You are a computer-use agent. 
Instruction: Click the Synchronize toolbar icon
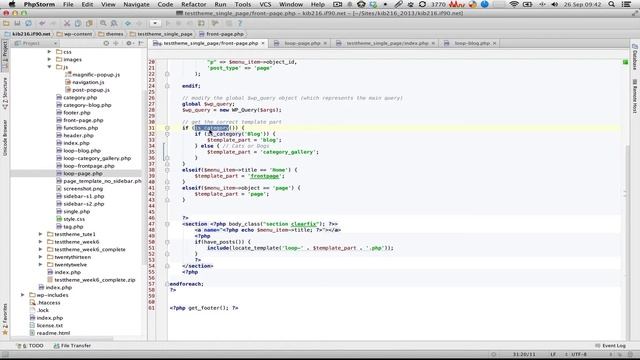(28, 24)
